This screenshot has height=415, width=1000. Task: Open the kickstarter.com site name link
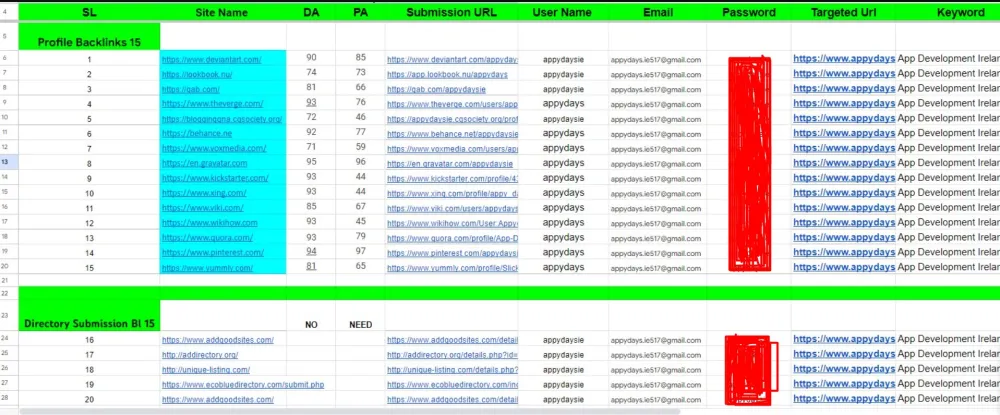(215, 178)
